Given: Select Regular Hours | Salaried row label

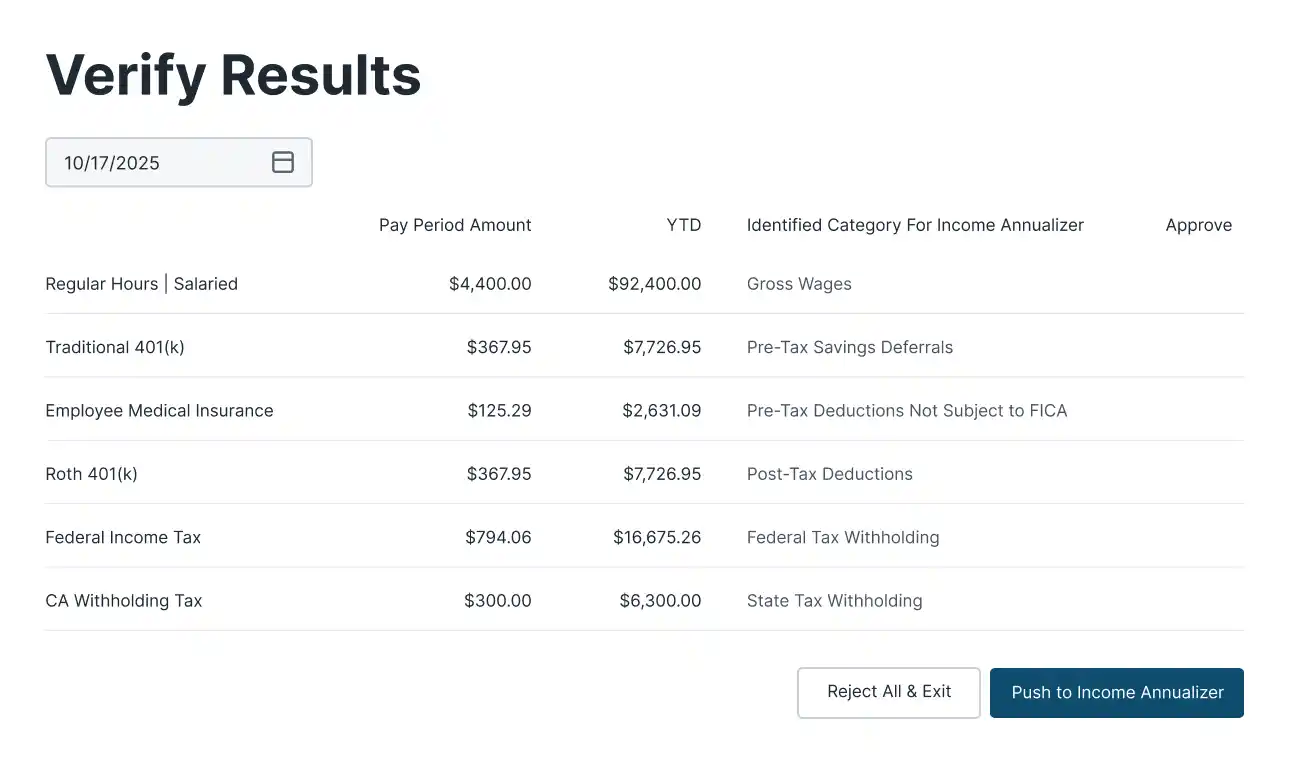Looking at the screenshot, I should (142, 284).
